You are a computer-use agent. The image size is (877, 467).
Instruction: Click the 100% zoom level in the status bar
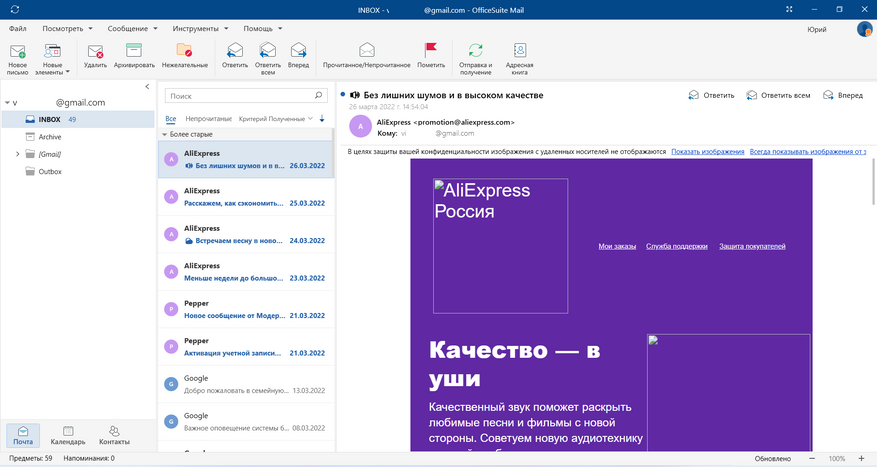837,459
